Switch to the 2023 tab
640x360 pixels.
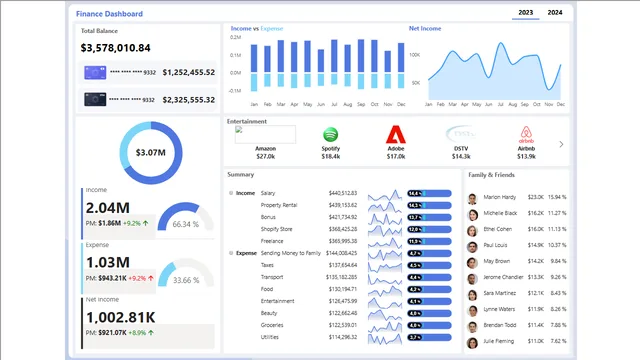[x=525, y=13]
